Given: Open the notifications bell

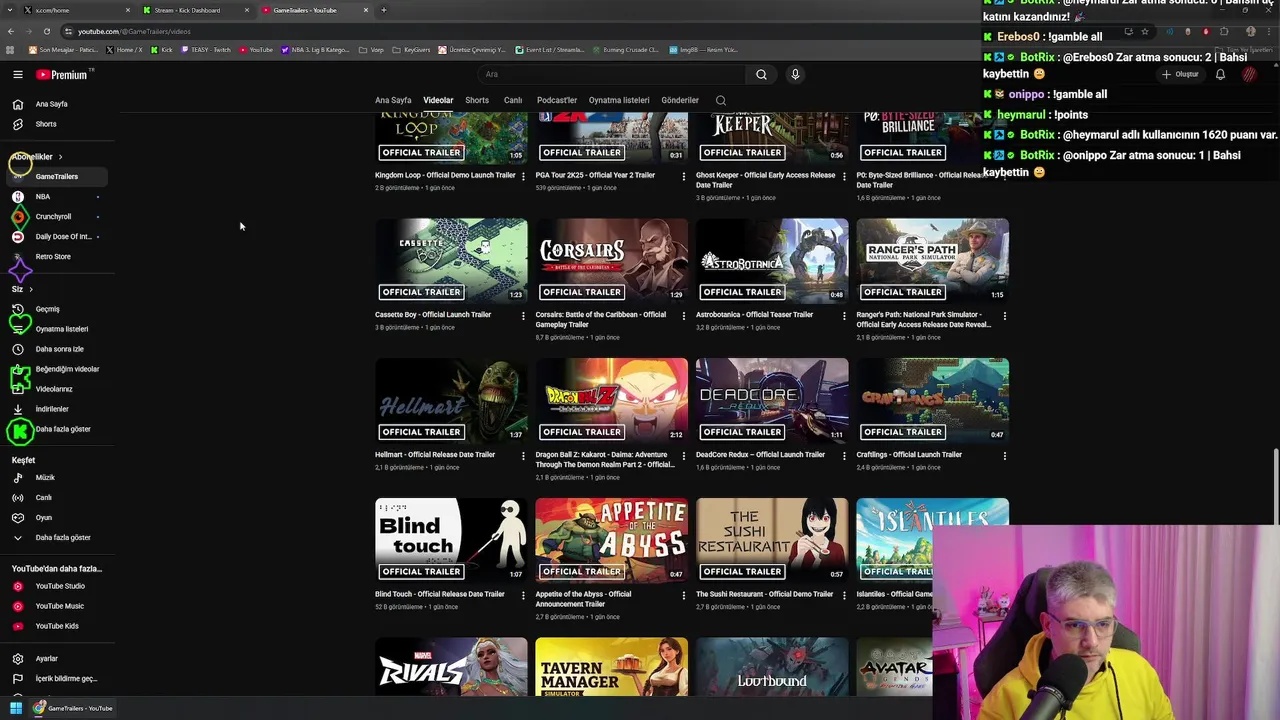Looking at the screenshot, I should [x=1220, y=74].
